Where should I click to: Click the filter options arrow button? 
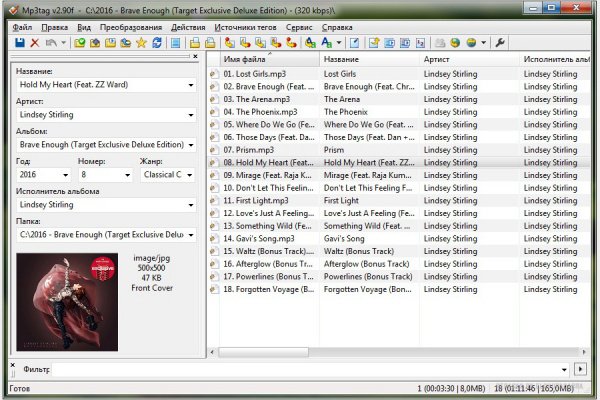point(580,369)
